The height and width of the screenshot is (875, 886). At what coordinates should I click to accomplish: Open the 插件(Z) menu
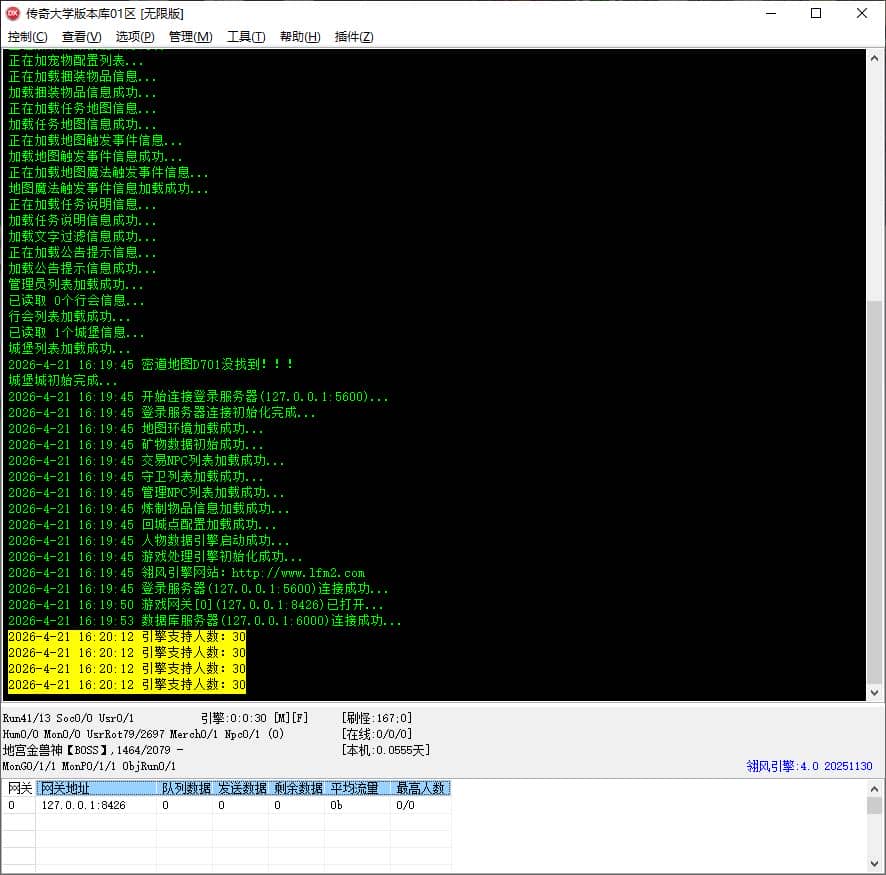354,37
